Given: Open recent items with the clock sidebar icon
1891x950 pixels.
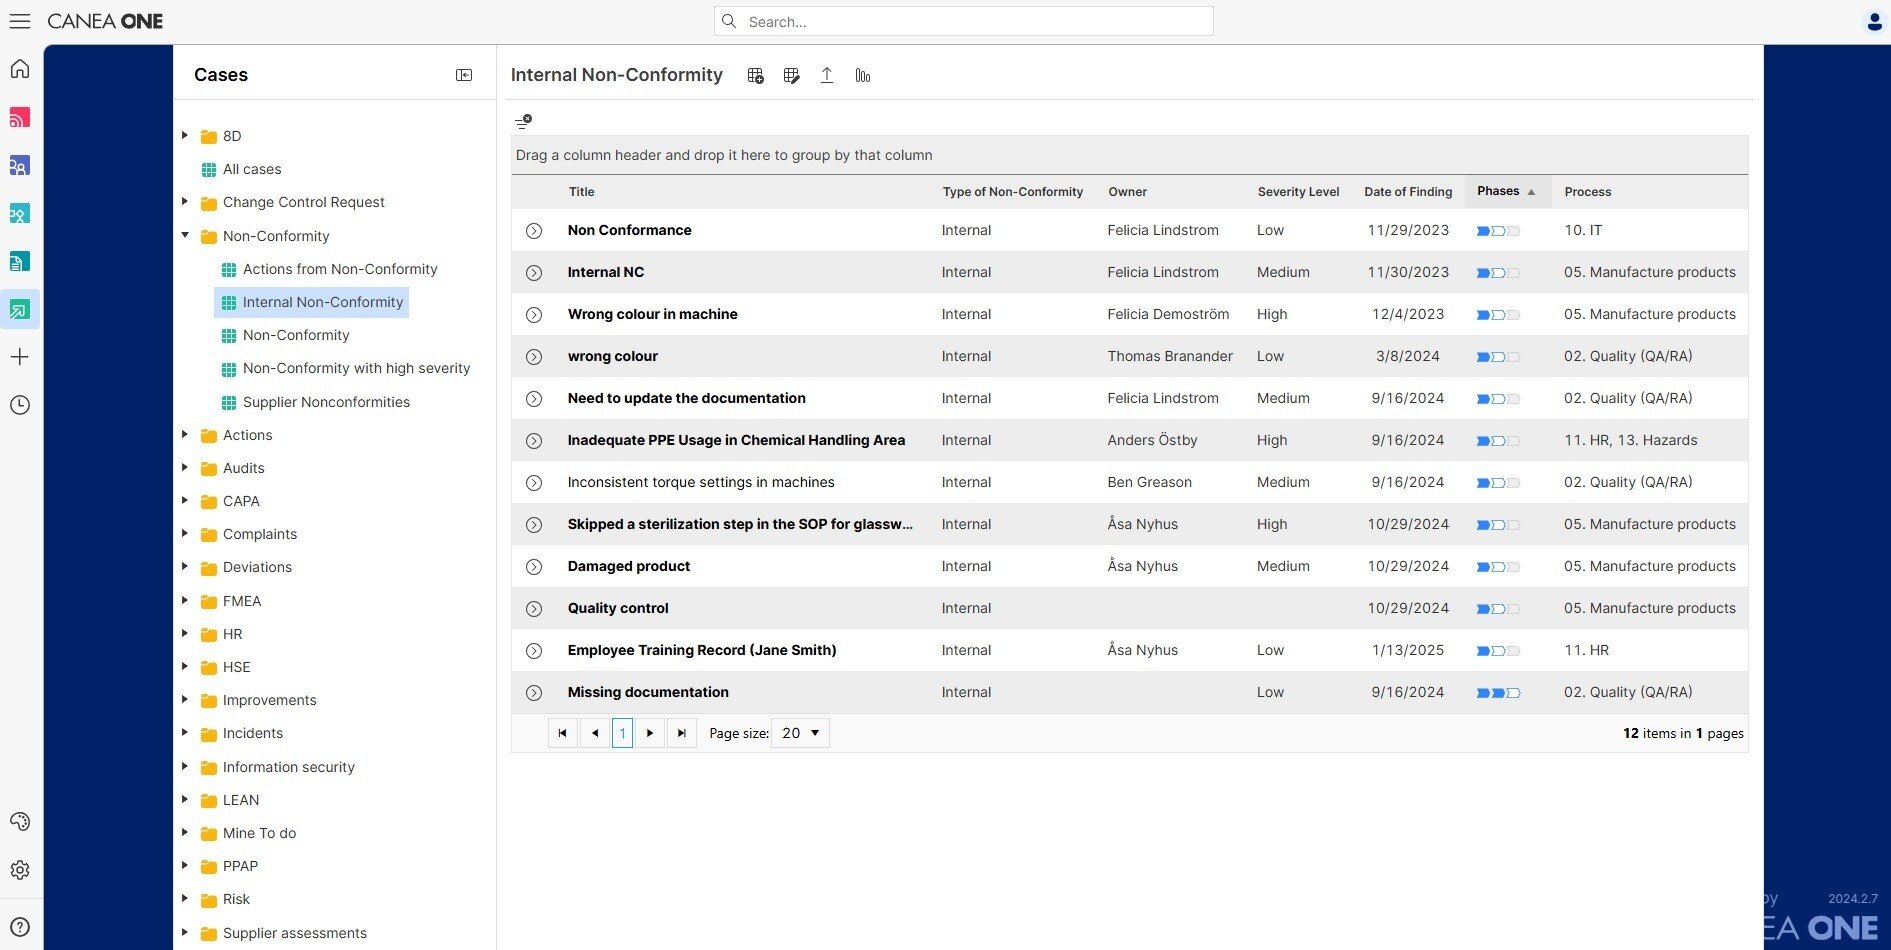Looking at the screenshot, I should pyautogui.click(x=20, y=405).
